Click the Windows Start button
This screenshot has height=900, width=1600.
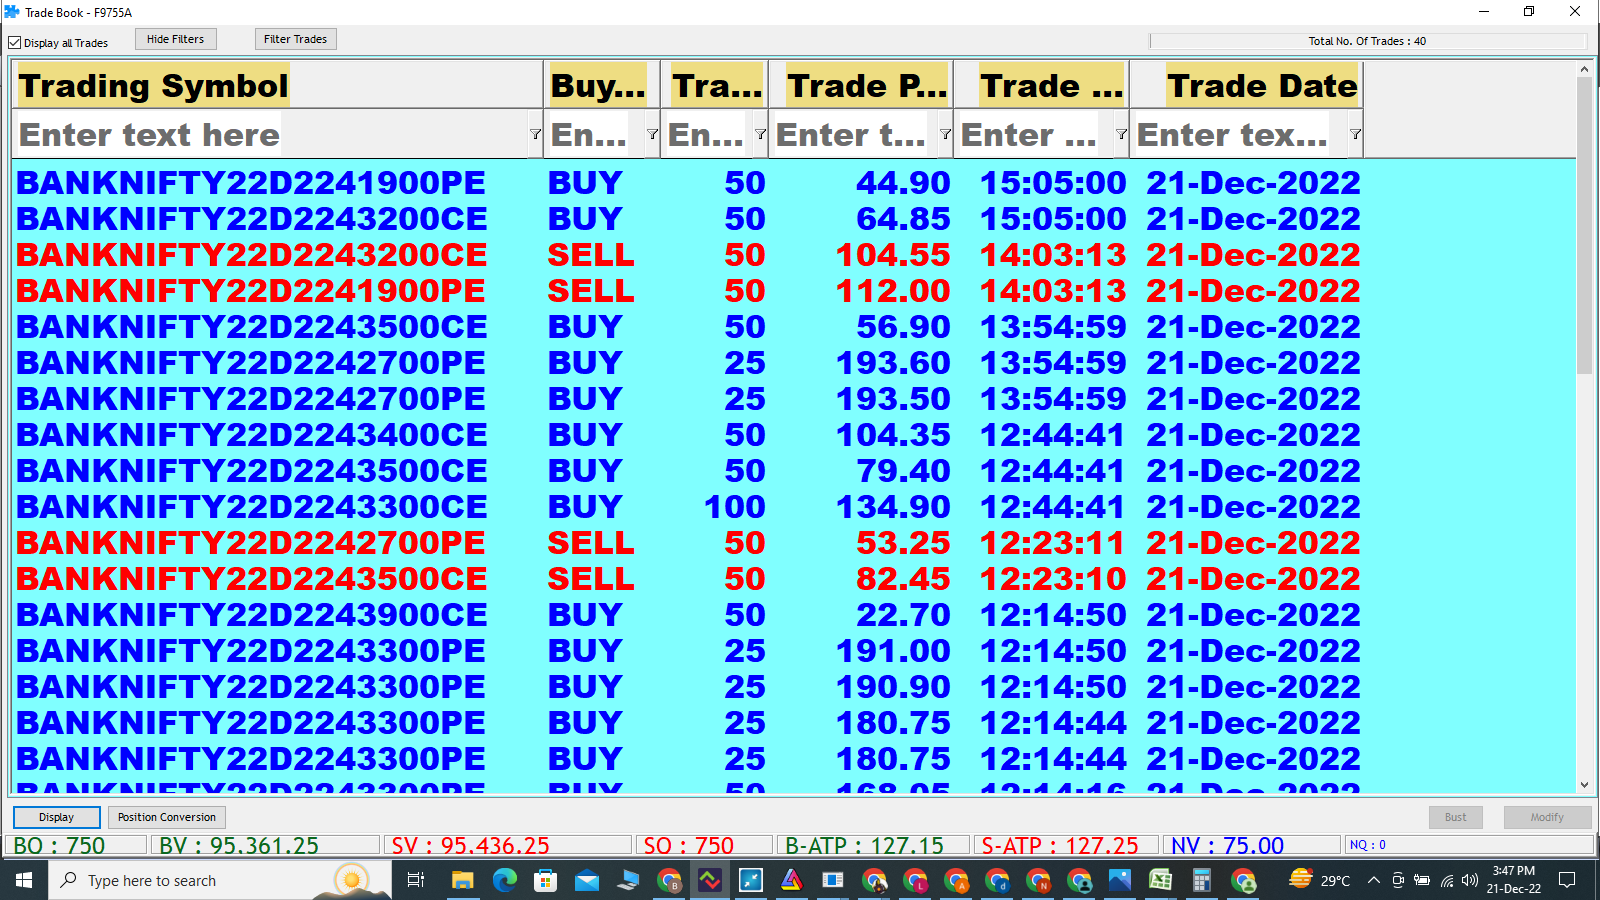24,880
